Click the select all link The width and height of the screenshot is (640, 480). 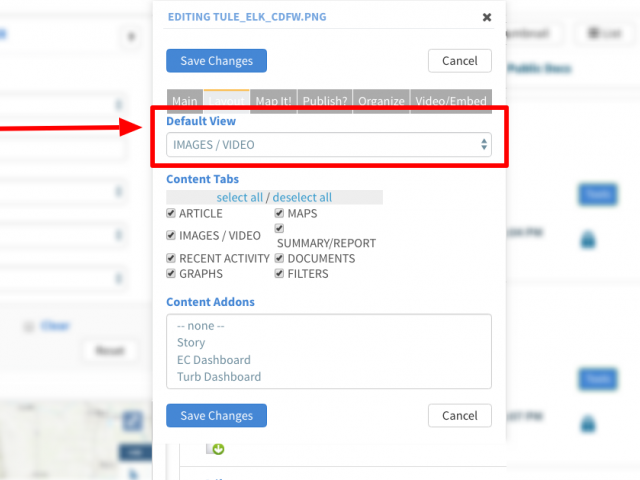pos(240,198)
